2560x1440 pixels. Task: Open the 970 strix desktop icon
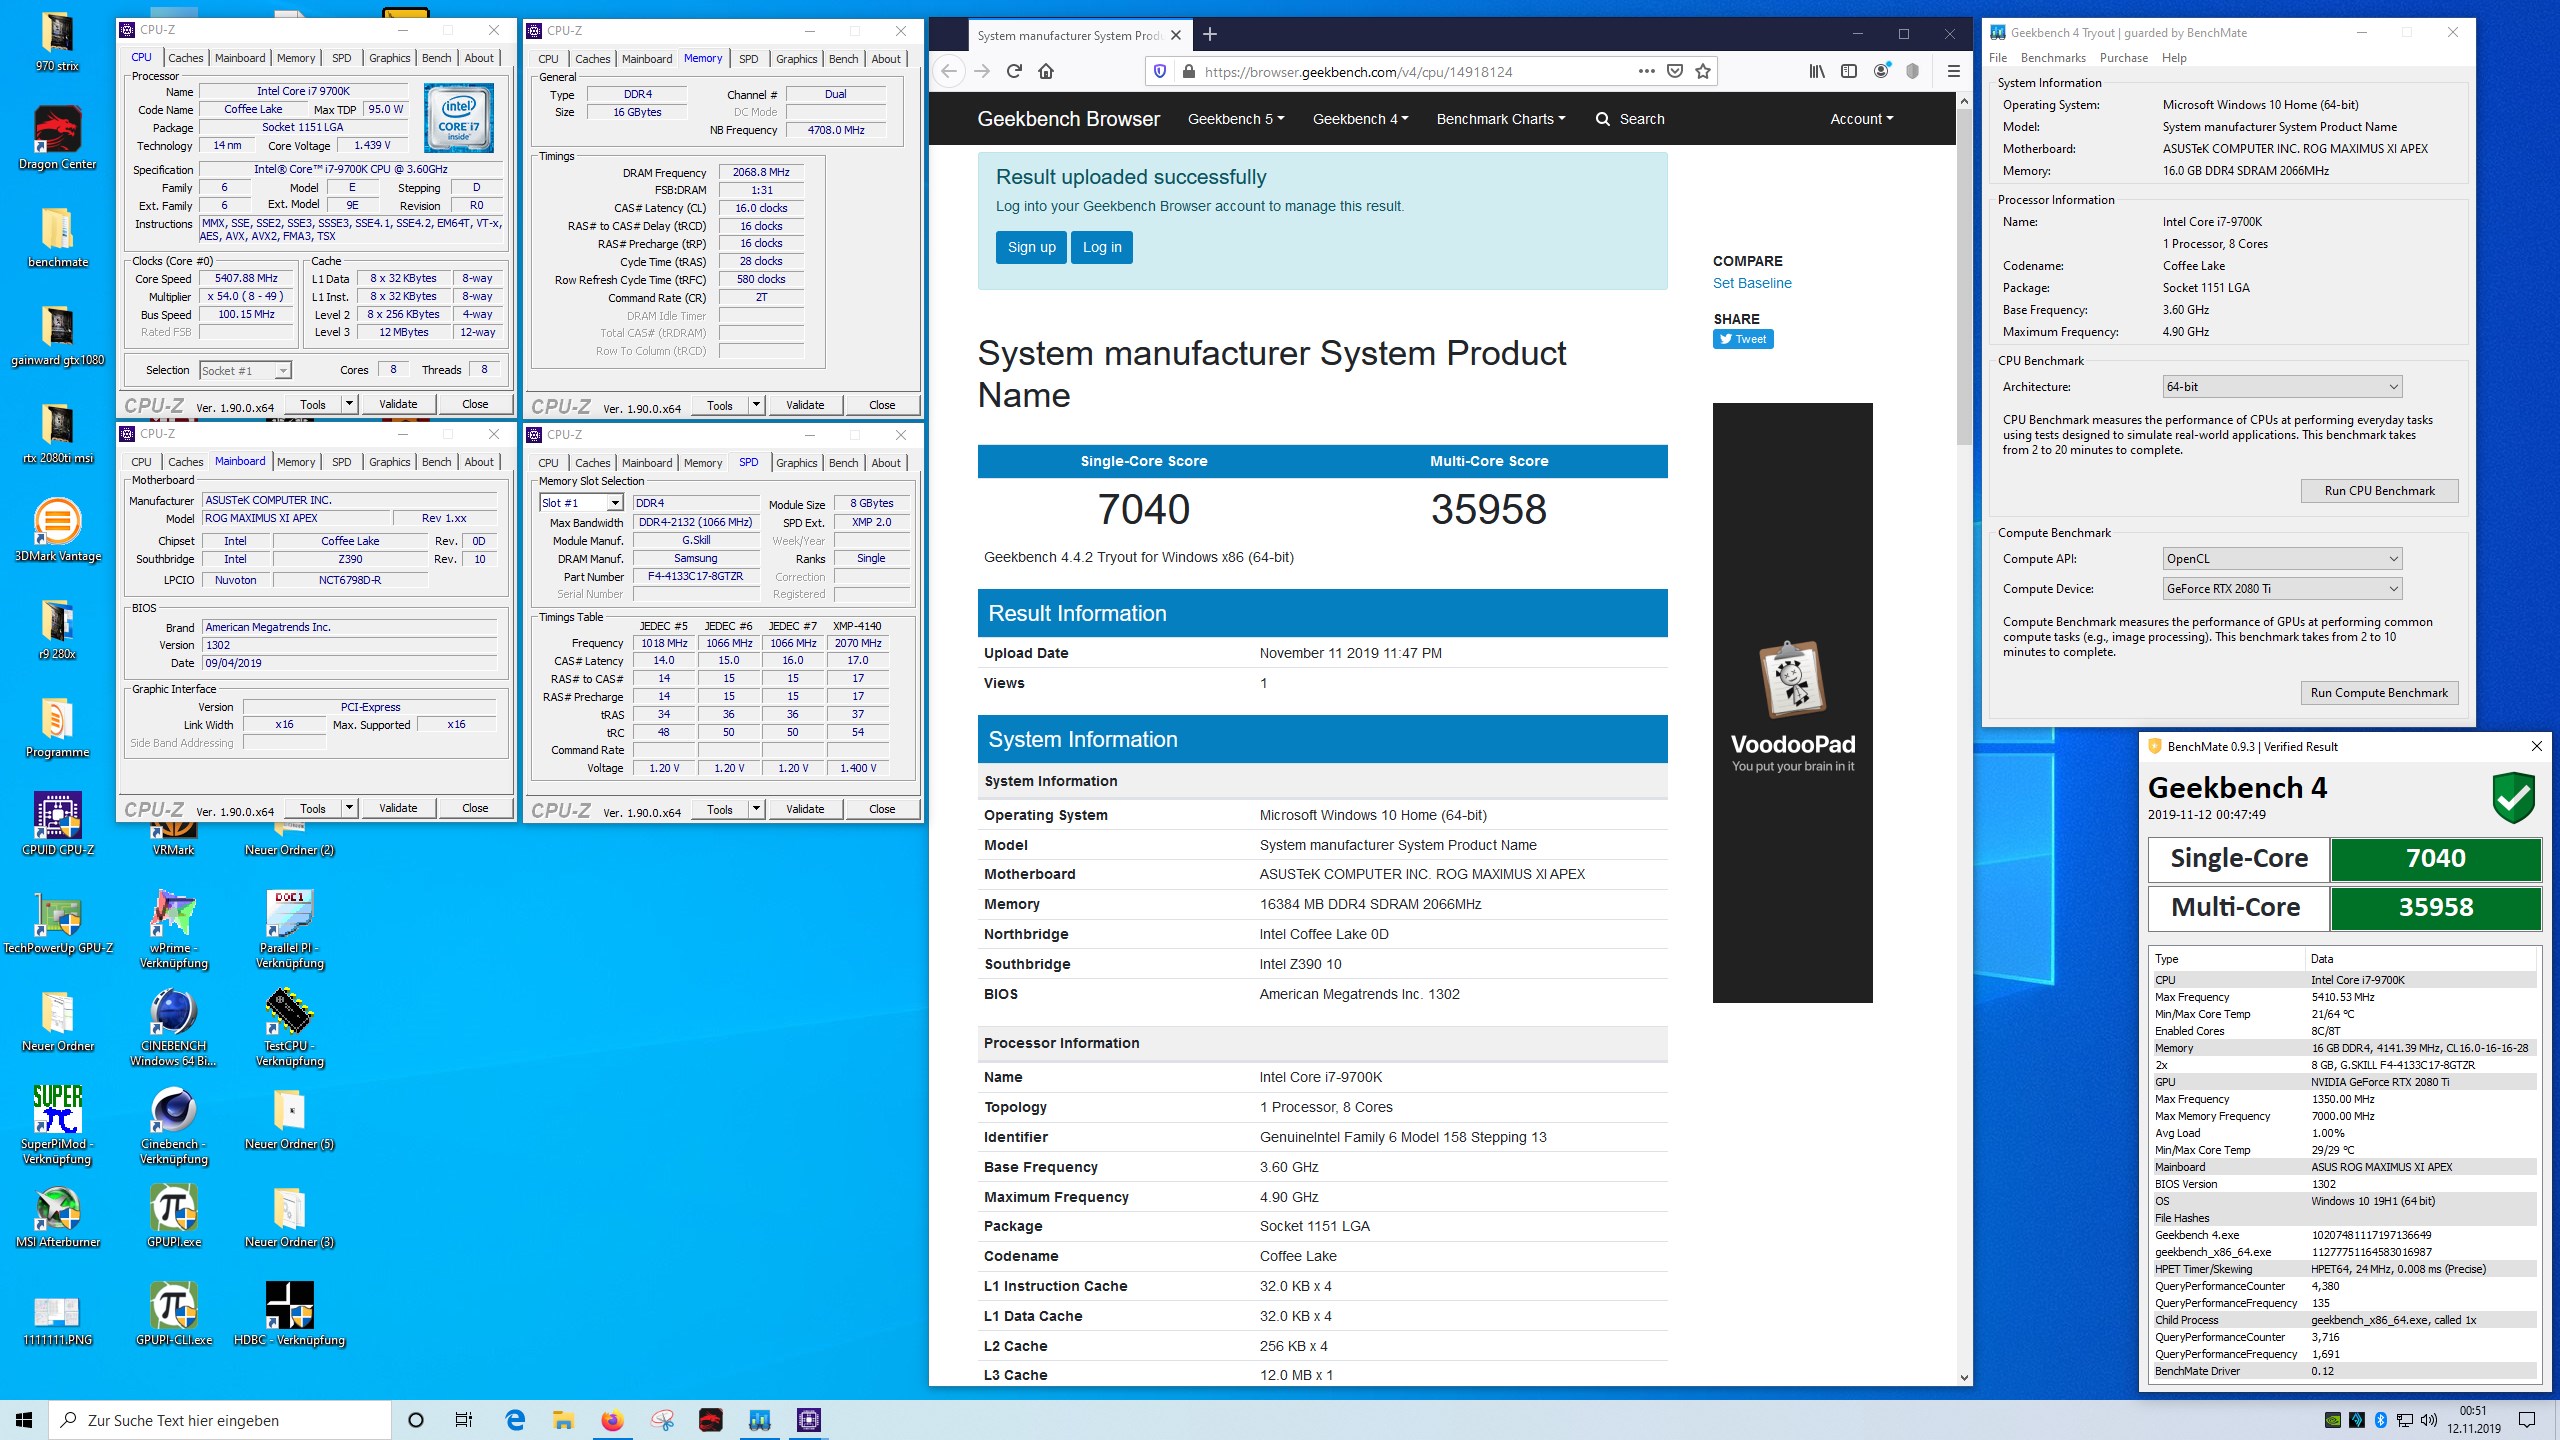(57, 42)
